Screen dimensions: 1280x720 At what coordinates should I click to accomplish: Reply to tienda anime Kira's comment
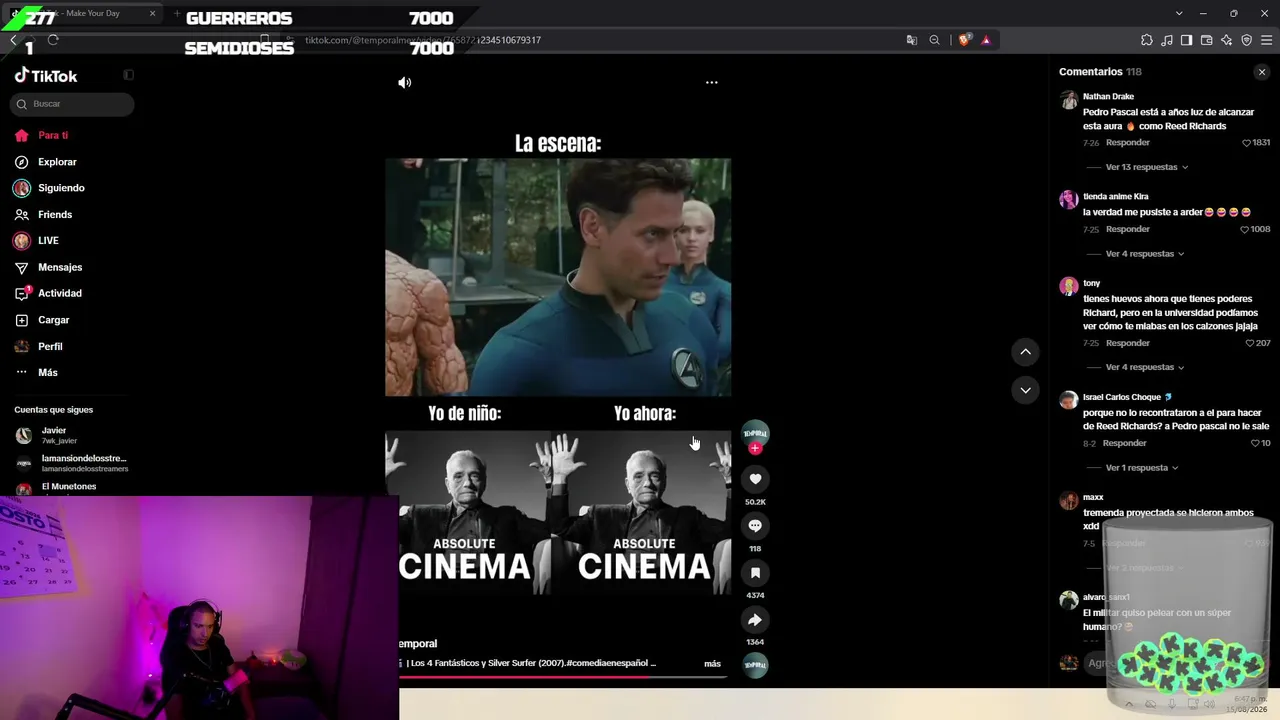pyautogui.click(x=1128, y=229)
